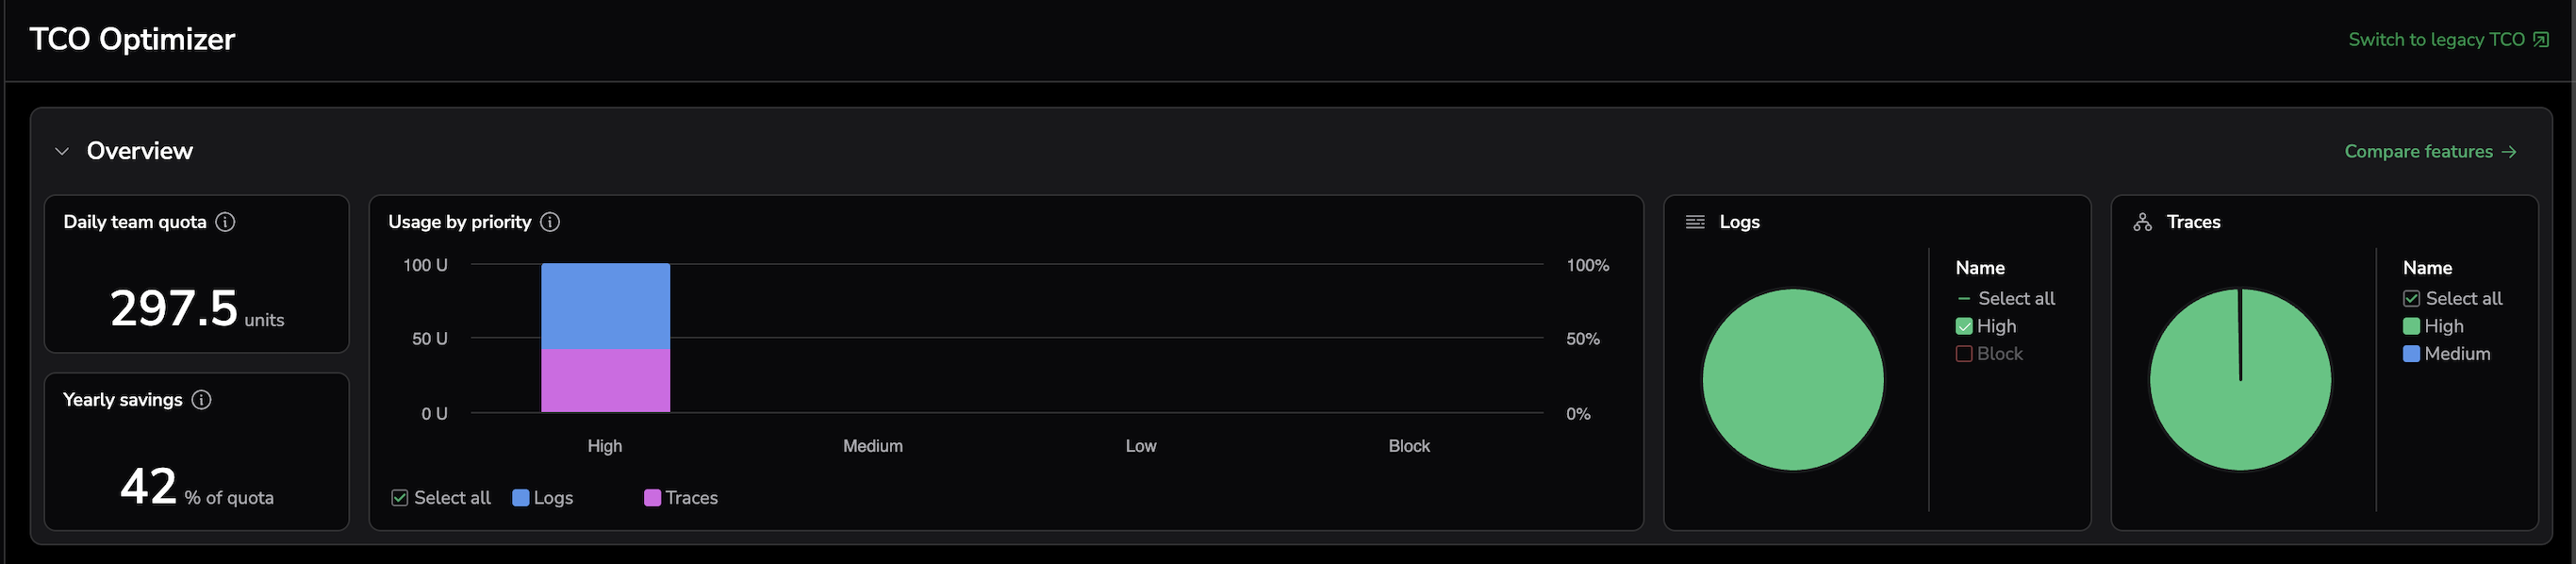Toggle Select all in Traces legend

(2411, 299)
